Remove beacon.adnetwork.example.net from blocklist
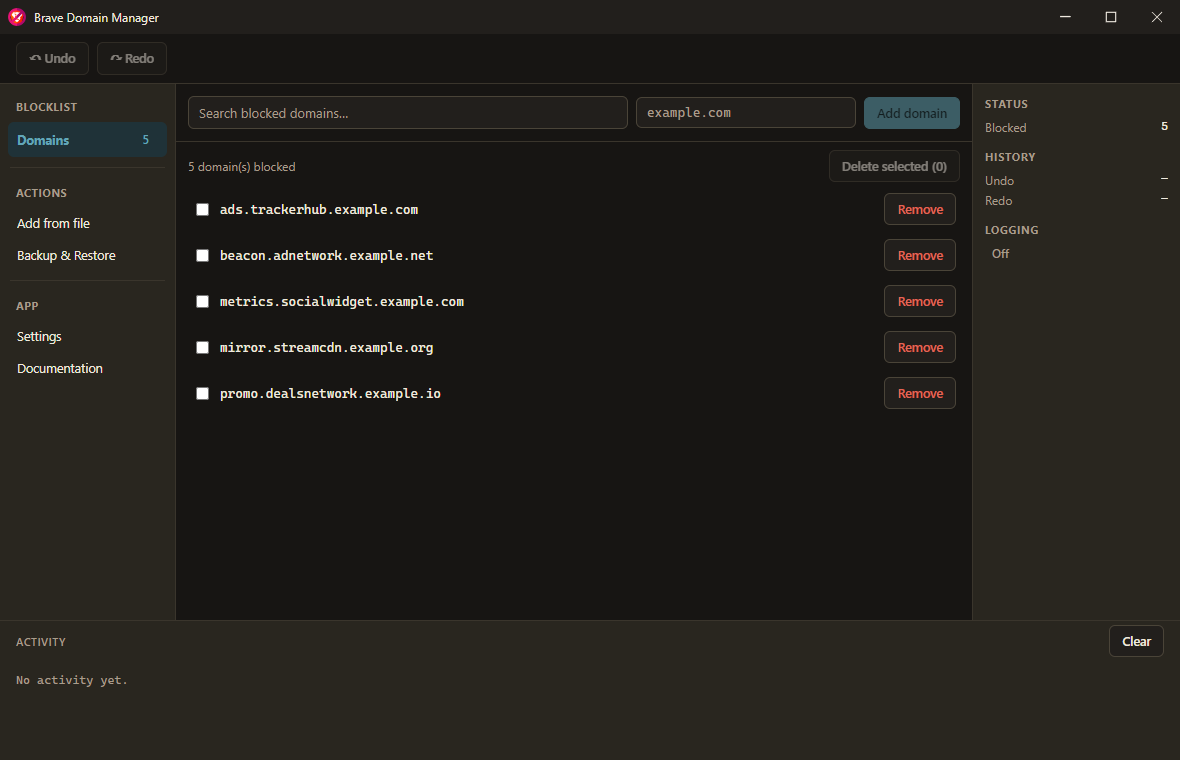The image size is (1180, 760). [x=920, y=256]
